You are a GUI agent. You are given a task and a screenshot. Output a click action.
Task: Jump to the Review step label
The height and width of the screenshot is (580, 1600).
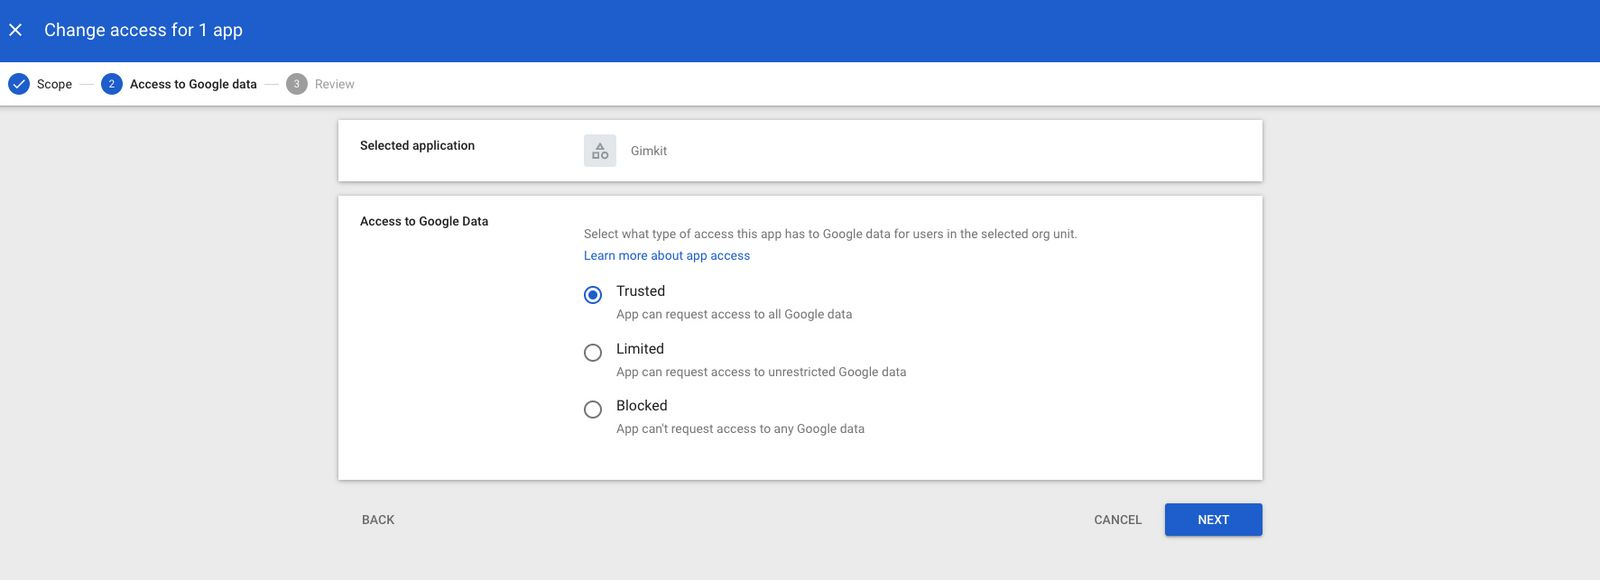tap(334, 84)
